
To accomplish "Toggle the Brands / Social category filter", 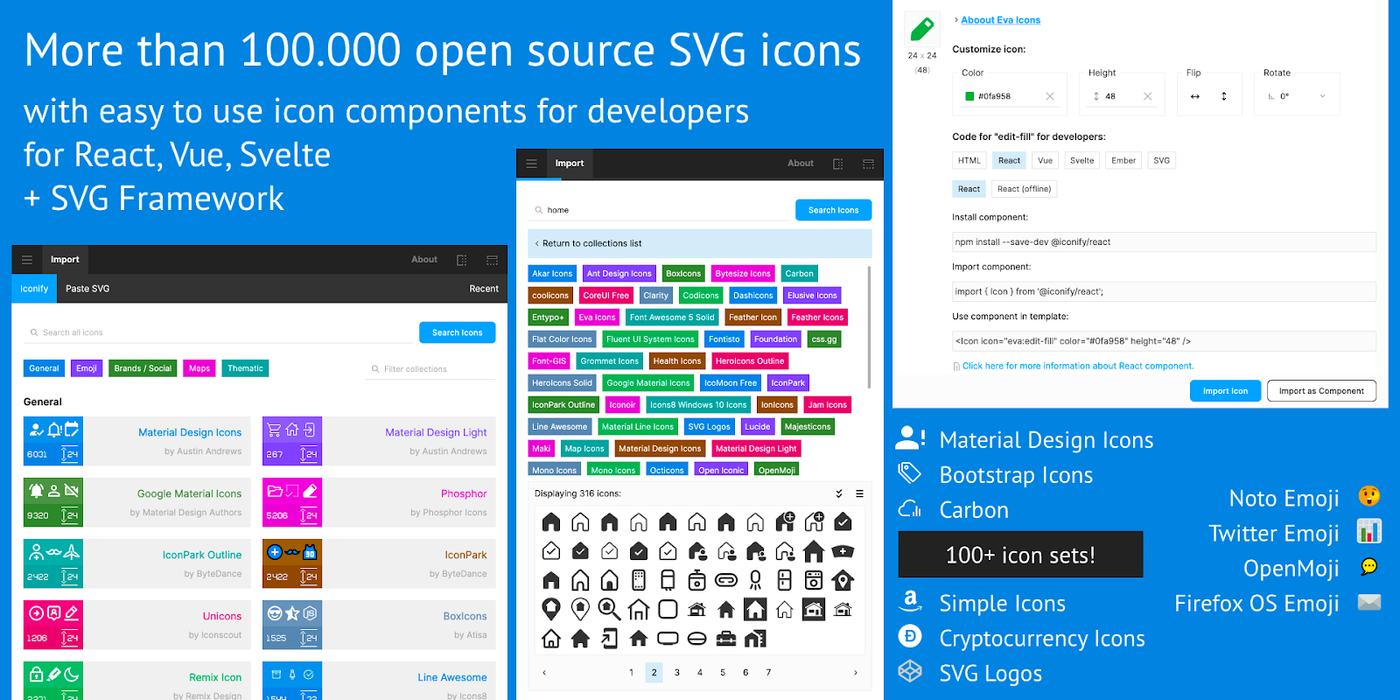I will coord(143,368).
